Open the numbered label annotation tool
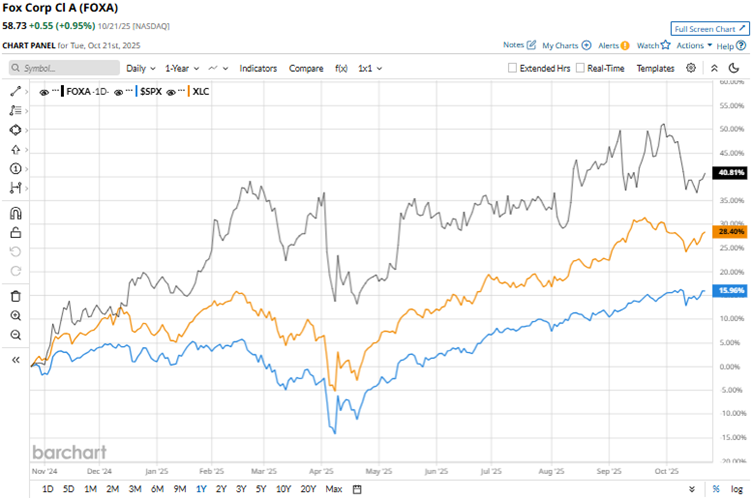This screenshot has width=752, height=498. point(15,168)
